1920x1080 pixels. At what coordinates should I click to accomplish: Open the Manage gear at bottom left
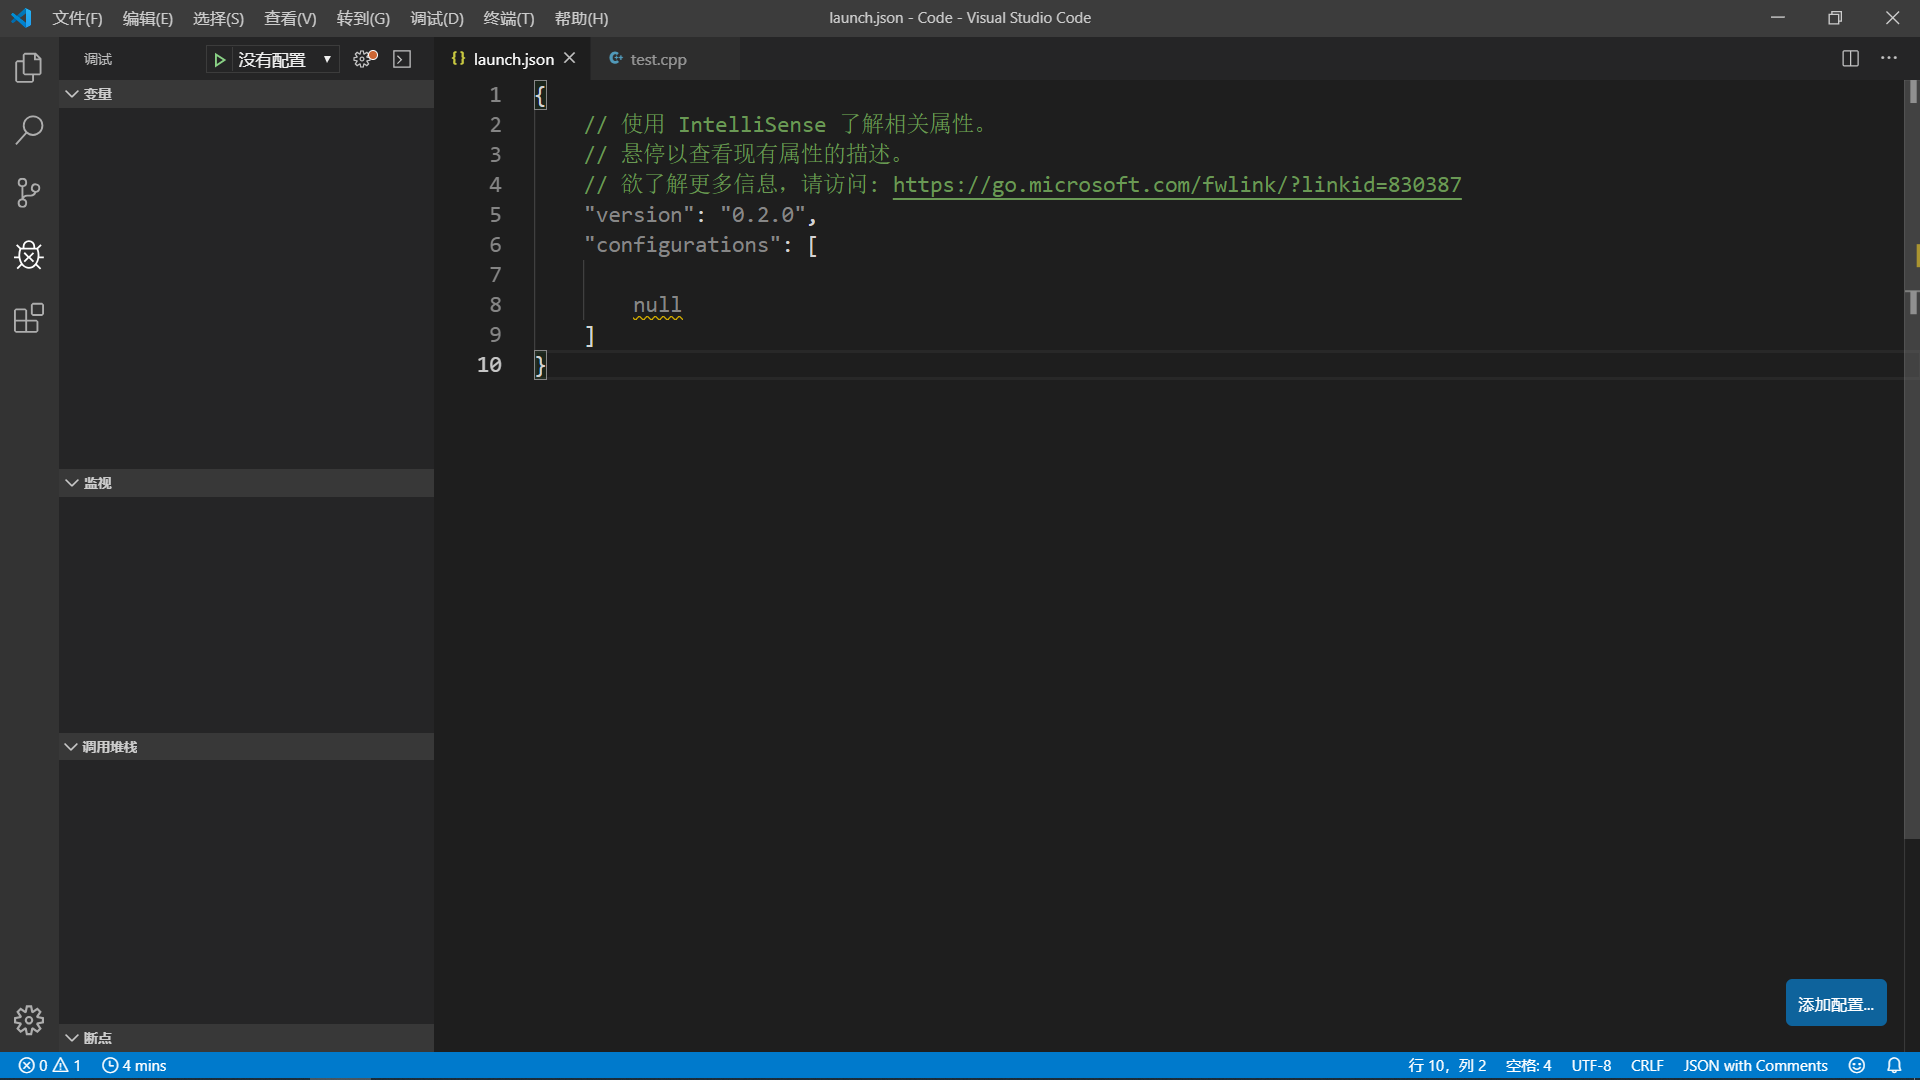coord(29,1019)
